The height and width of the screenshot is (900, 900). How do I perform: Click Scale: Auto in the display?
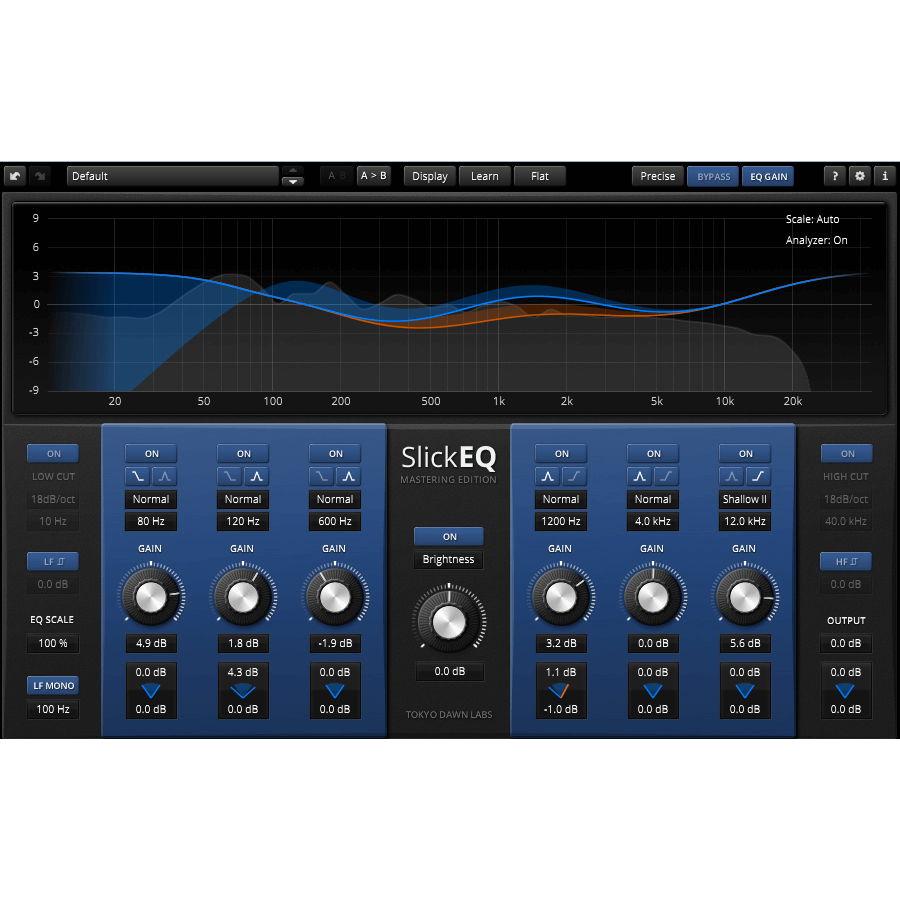812,219
